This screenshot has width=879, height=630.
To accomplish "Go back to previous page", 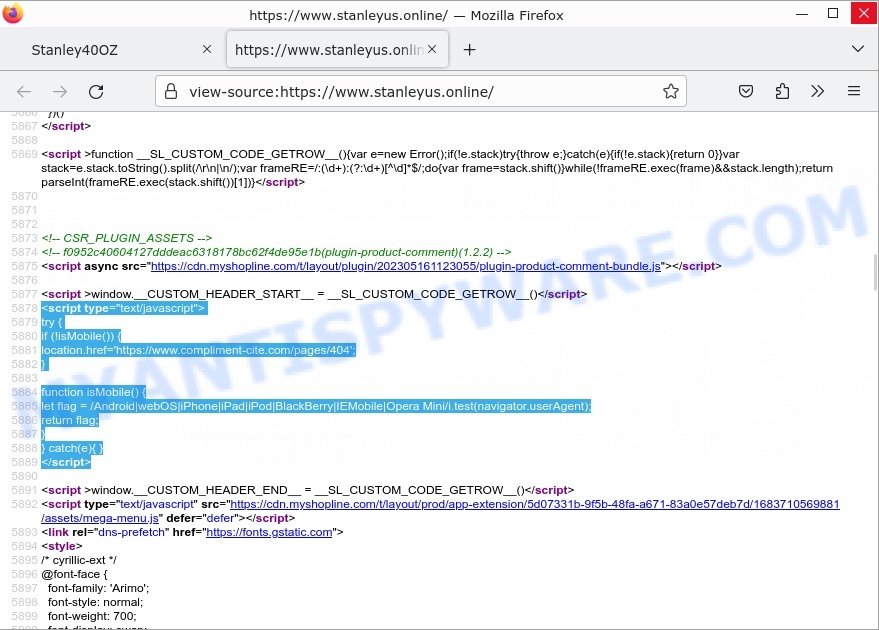I will pos(24,91).
